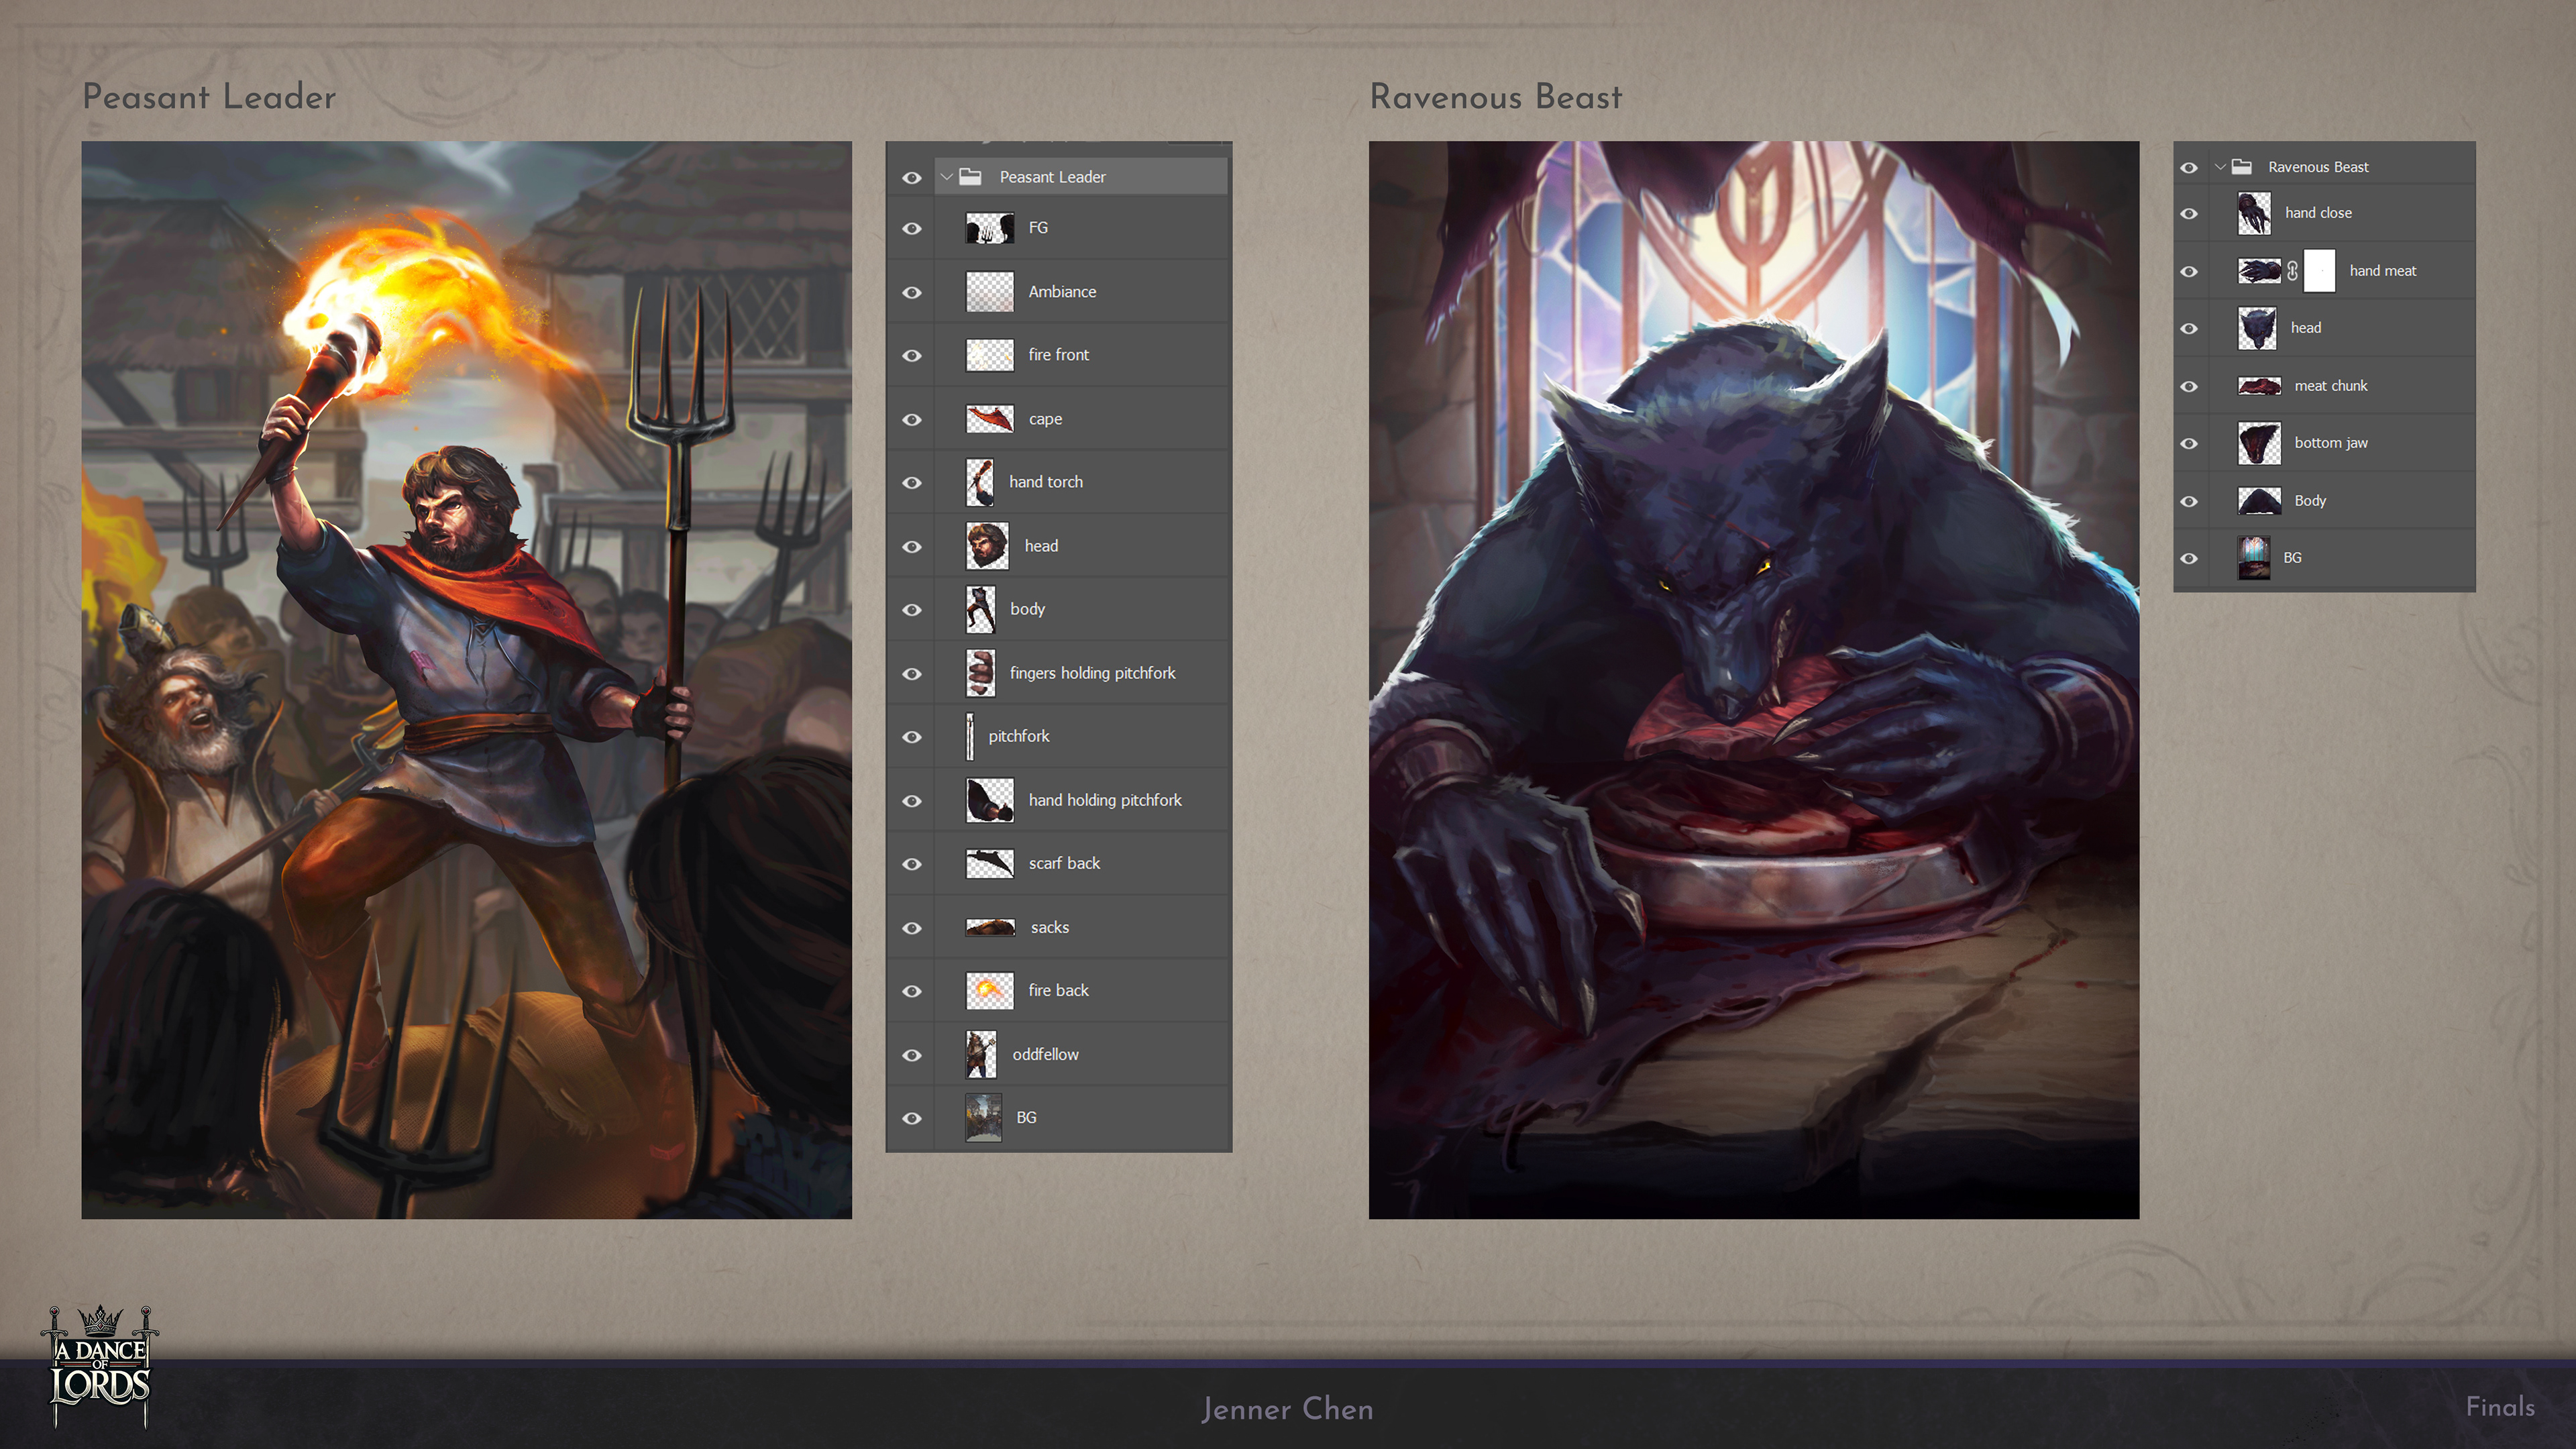Select the hand torch layer
The image size is (2576, 1449).
(x=1045, y=482)
